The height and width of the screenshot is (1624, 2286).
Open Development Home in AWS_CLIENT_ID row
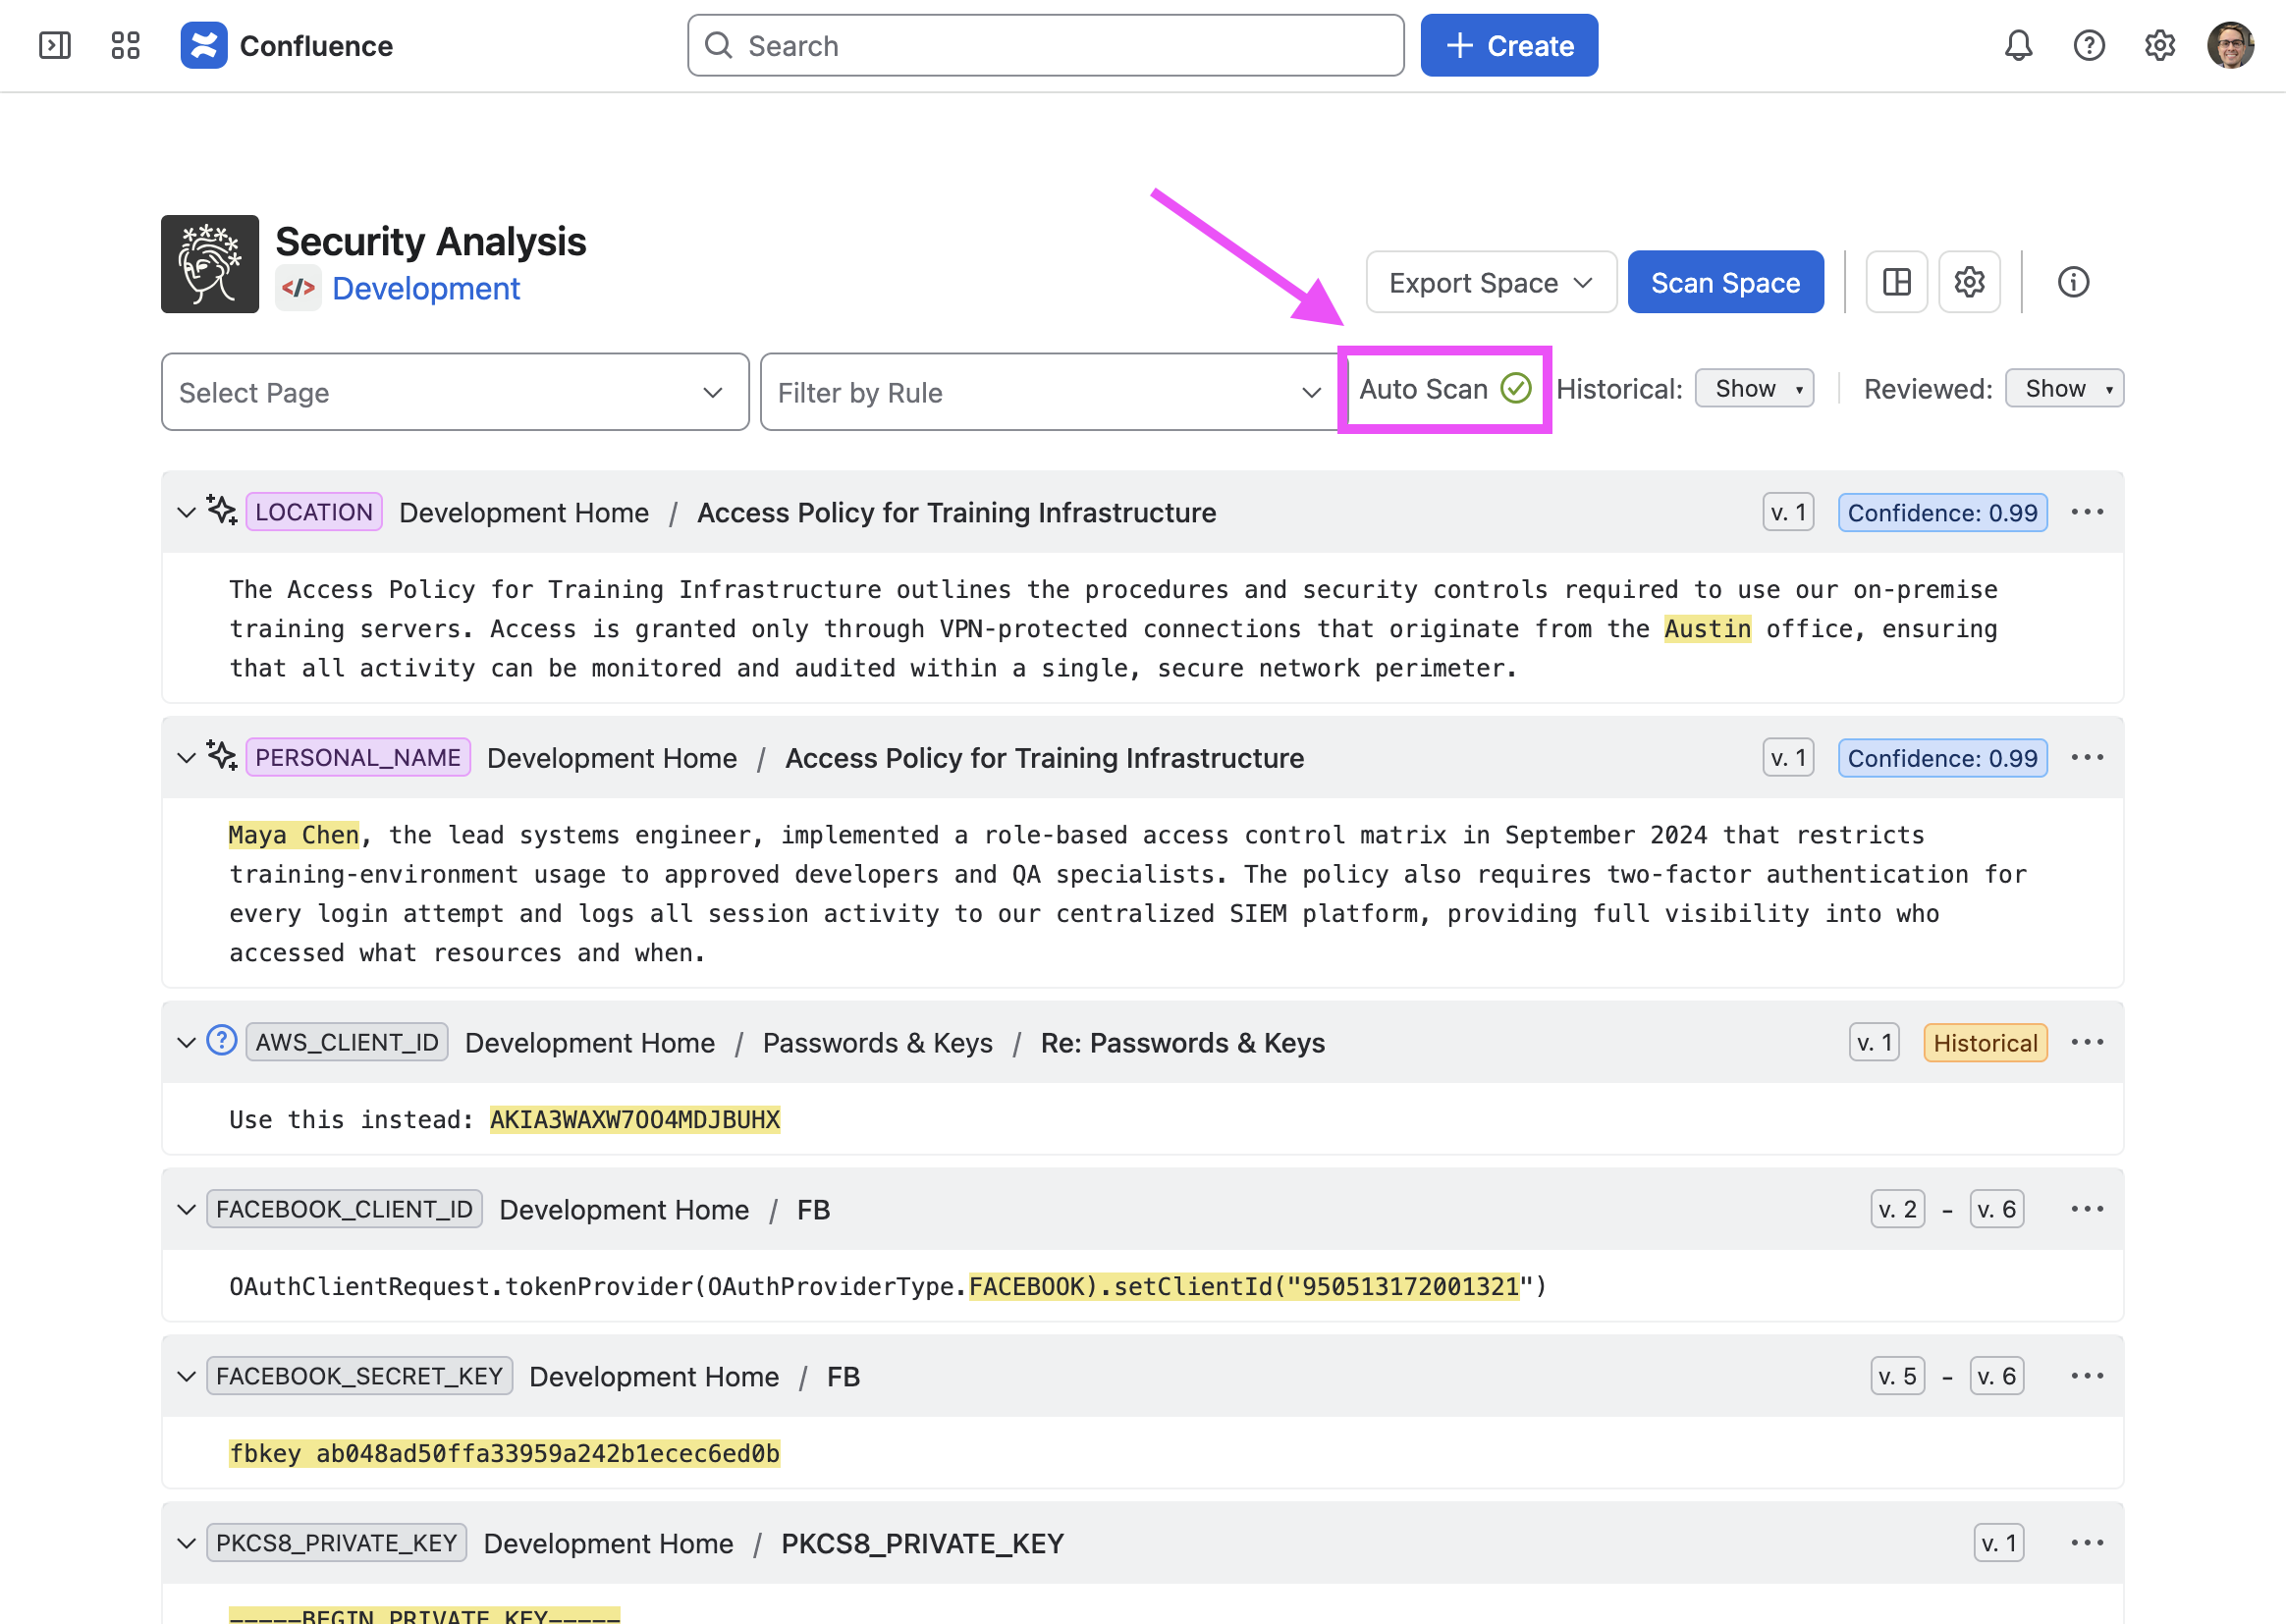(x=590, y=1042)
